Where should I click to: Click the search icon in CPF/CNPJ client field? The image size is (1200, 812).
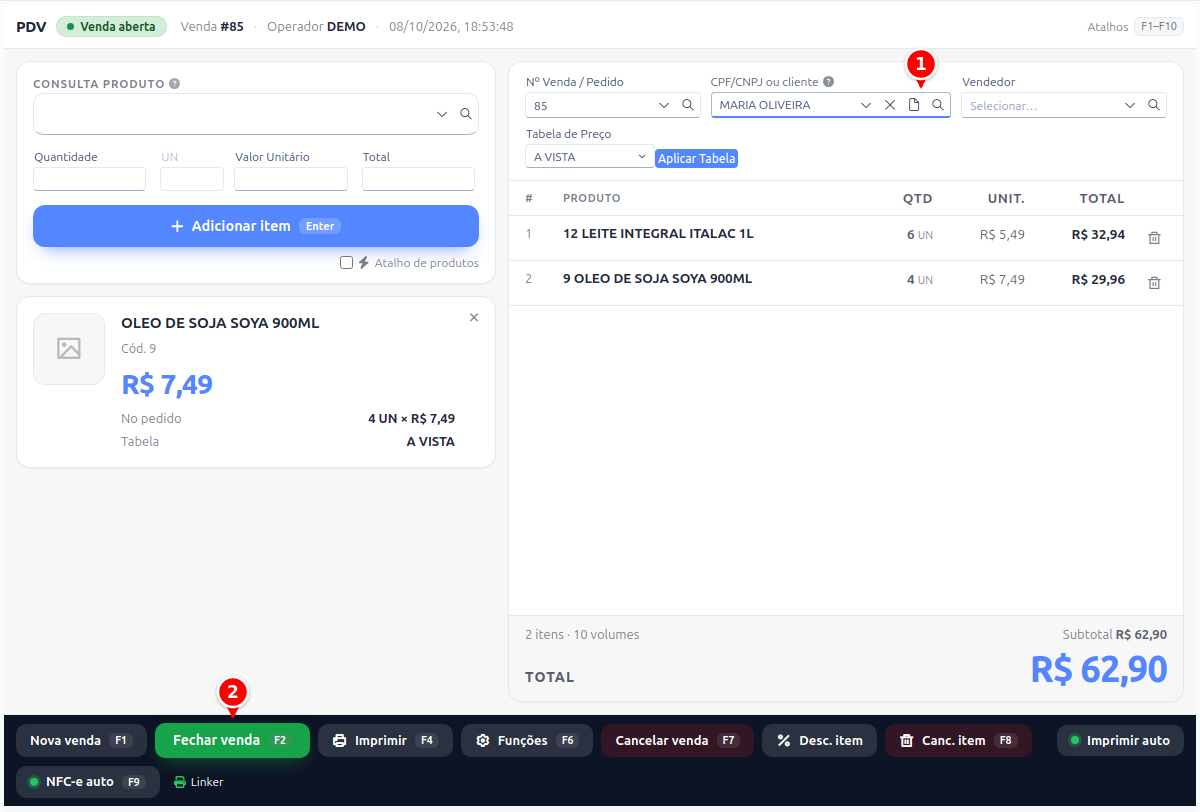[938, 105]
